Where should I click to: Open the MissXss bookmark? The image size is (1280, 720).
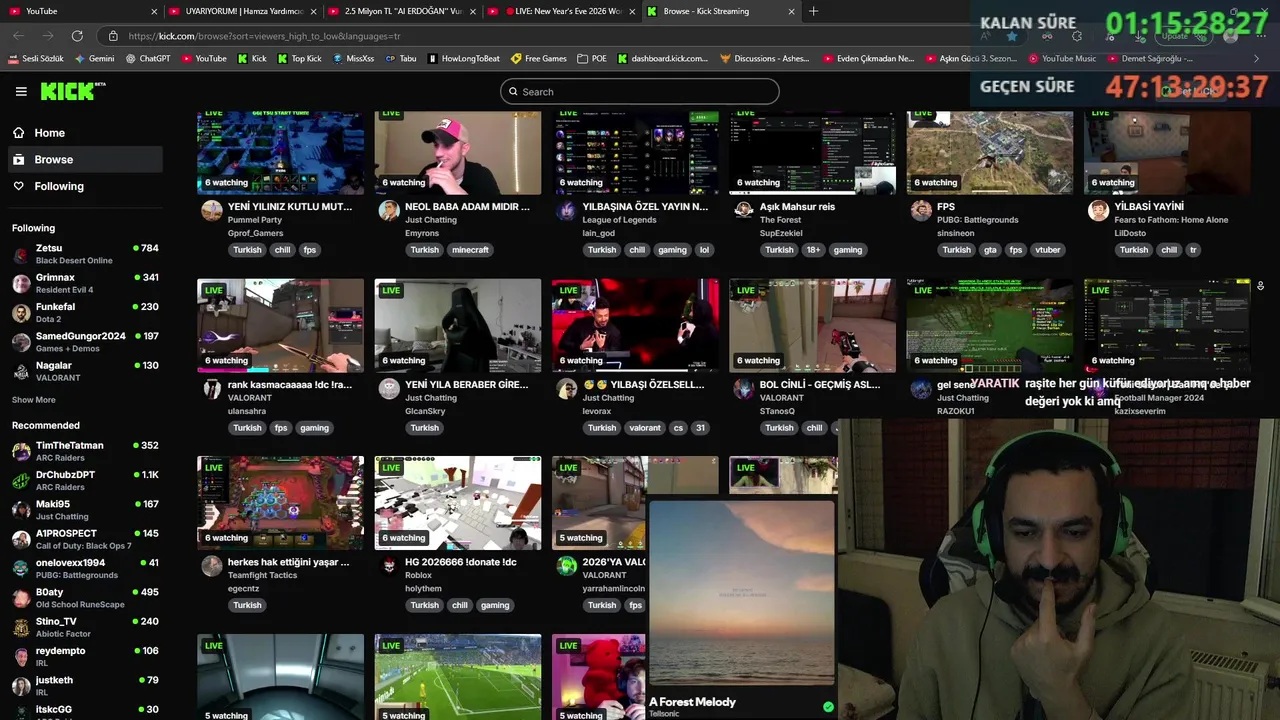tap(353, 58)
